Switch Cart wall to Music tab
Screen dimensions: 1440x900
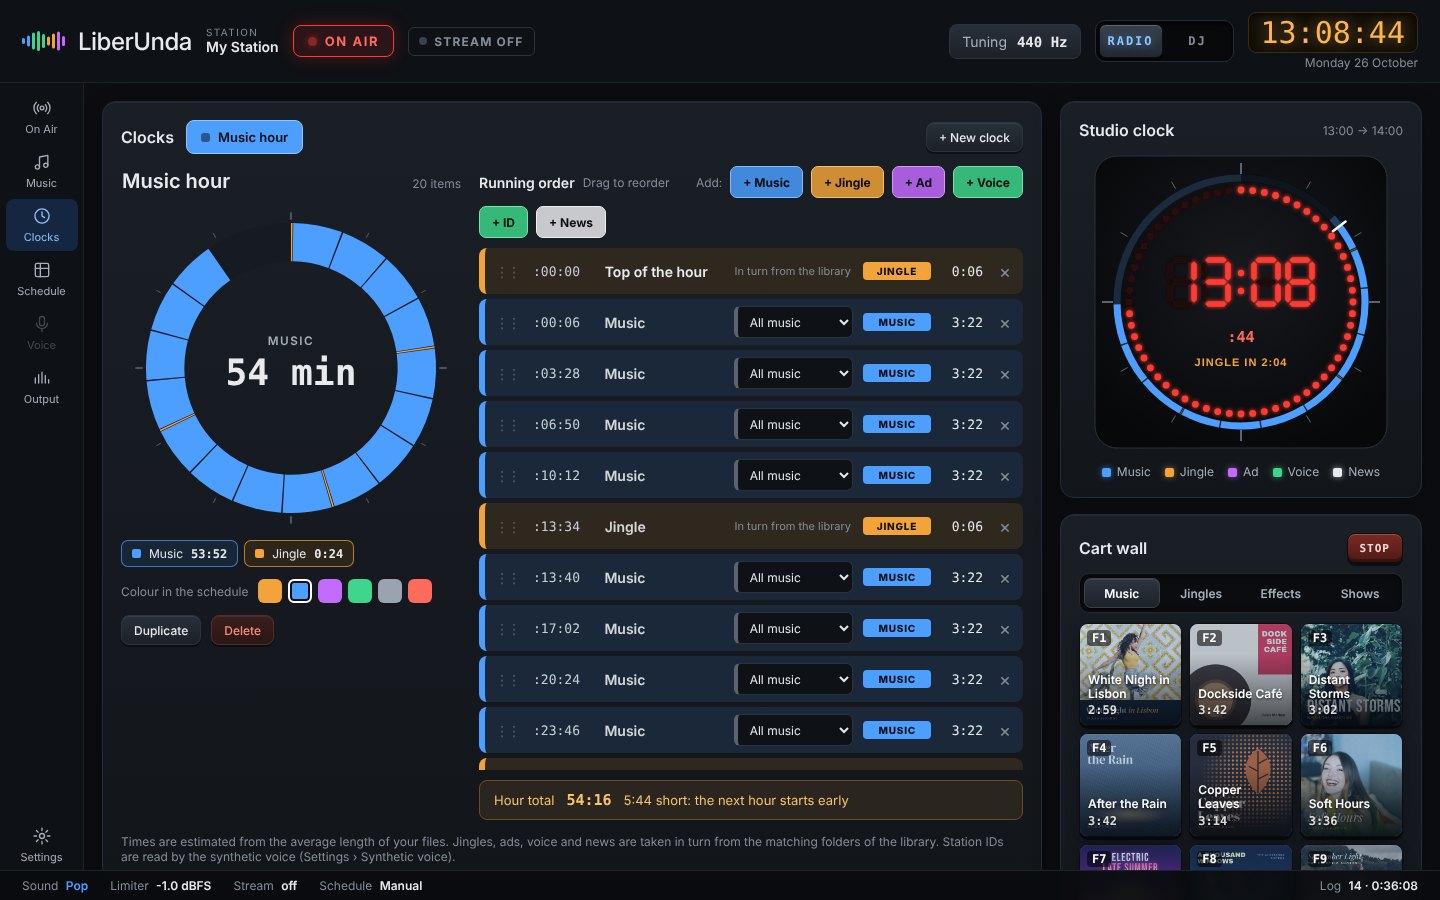pyautogui.click(x=1121, y=593)
